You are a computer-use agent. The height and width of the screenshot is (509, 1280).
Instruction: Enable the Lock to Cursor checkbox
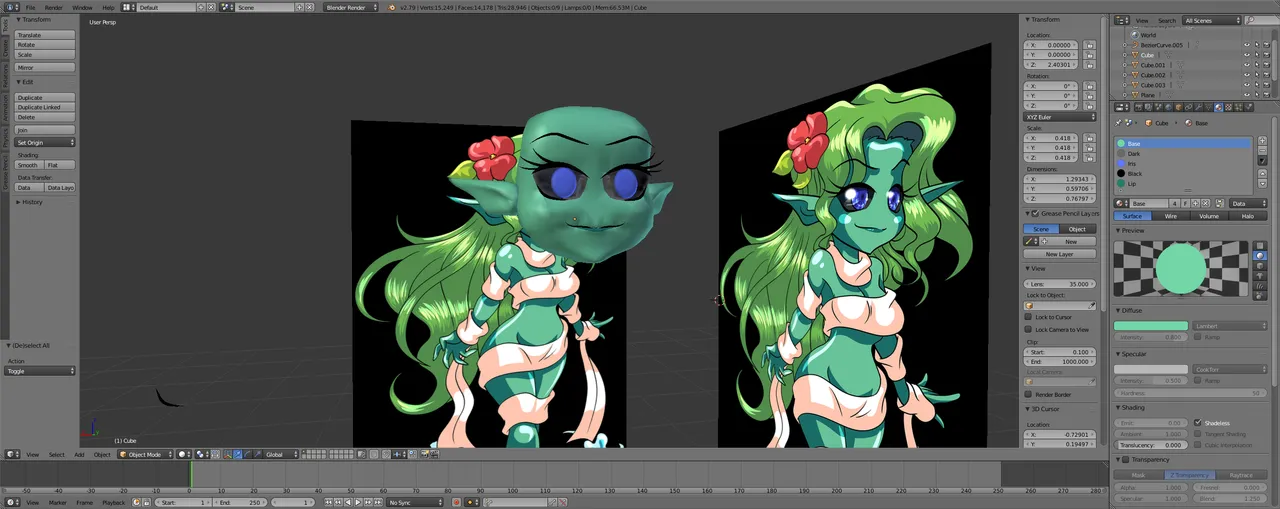[x=1028, y=317]
